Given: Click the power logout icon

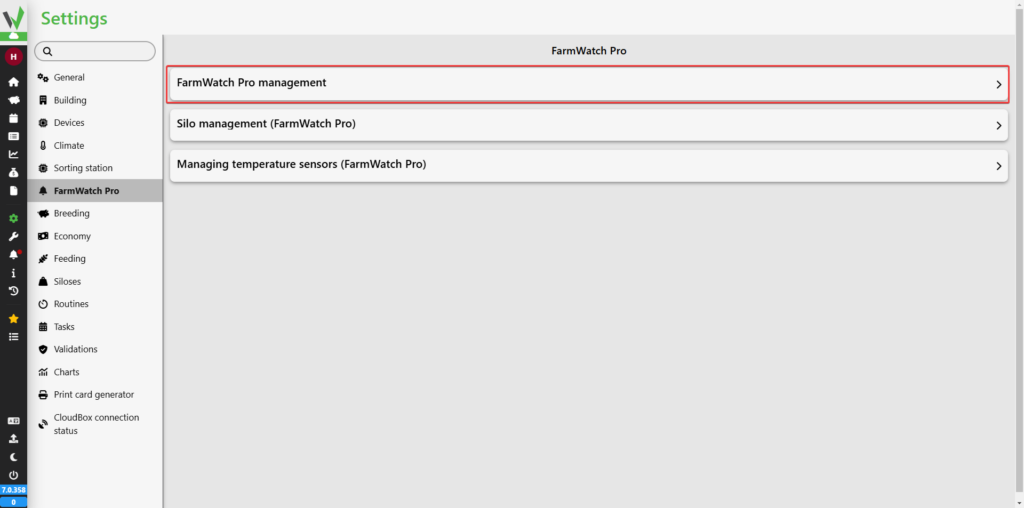Looking at the screenshot, I should [x=13, y=475].
